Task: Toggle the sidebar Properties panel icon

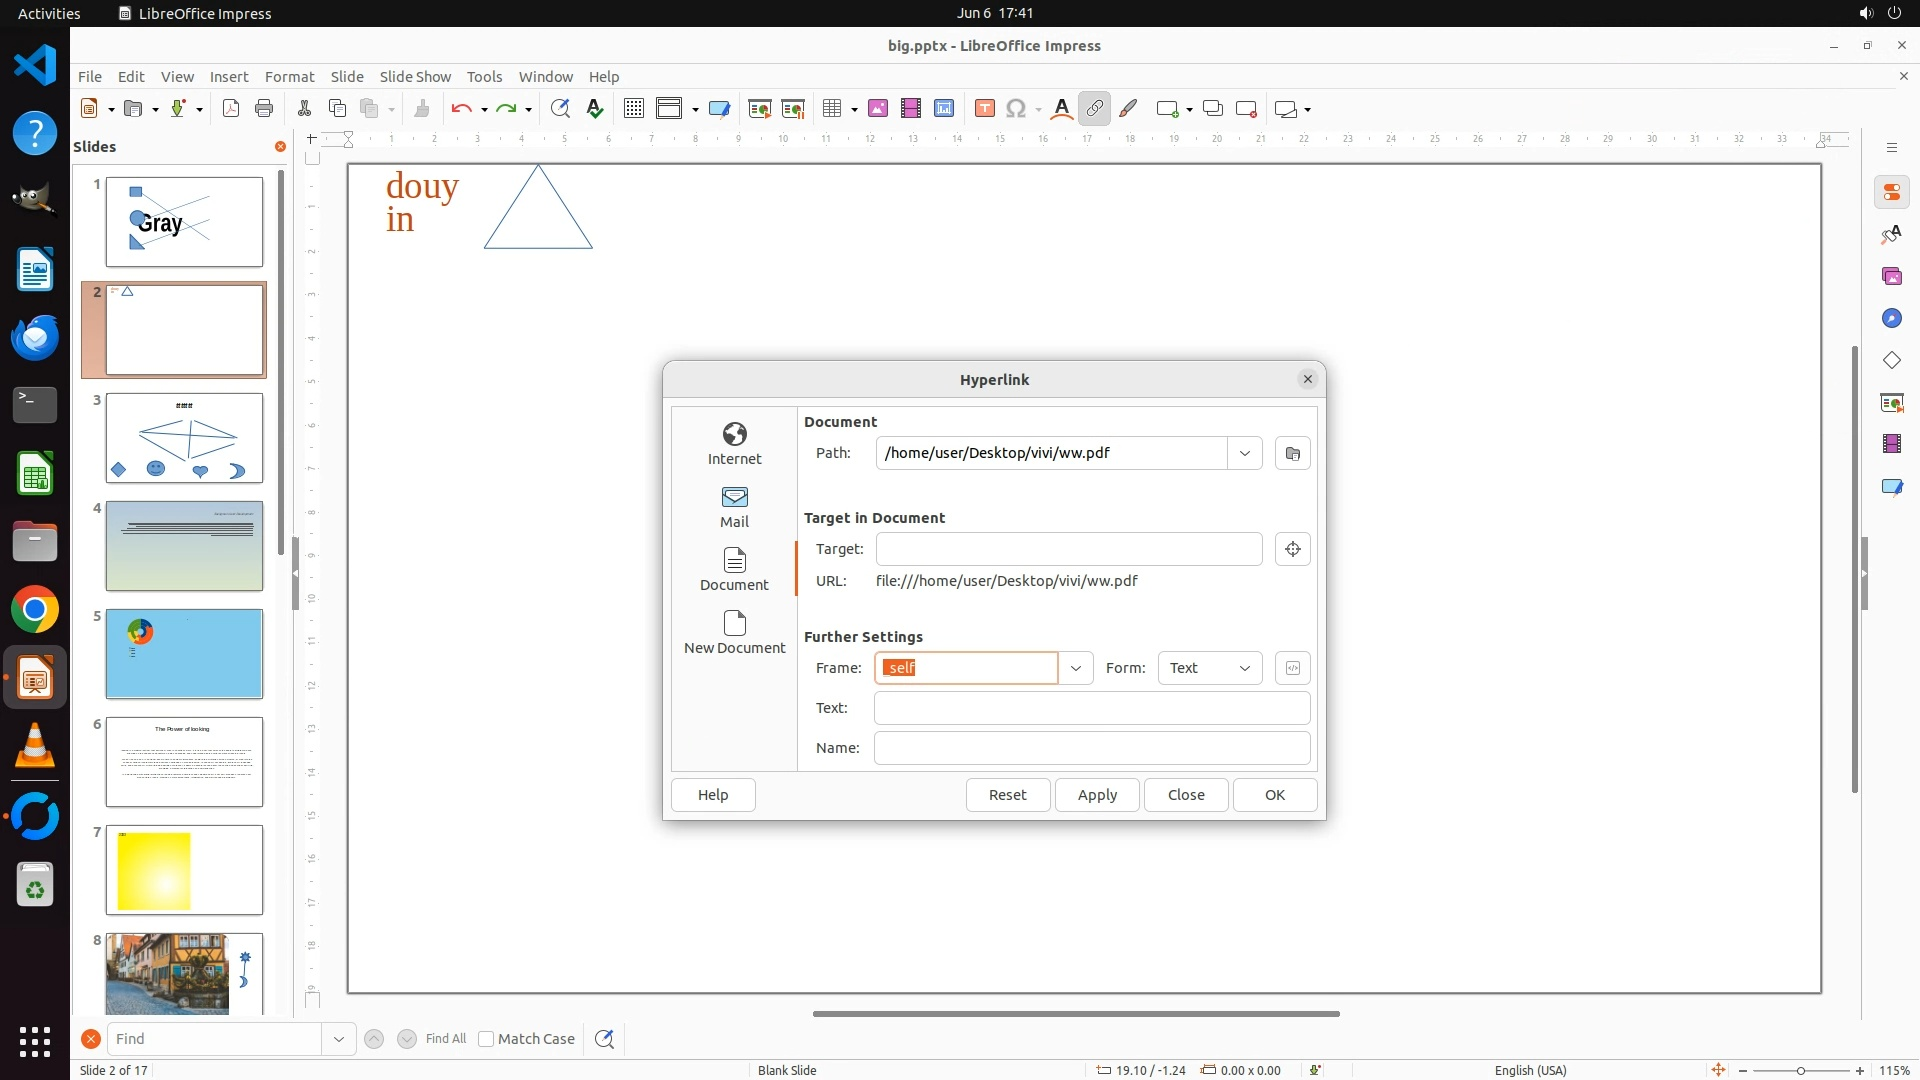Action: coord(1891,192)
